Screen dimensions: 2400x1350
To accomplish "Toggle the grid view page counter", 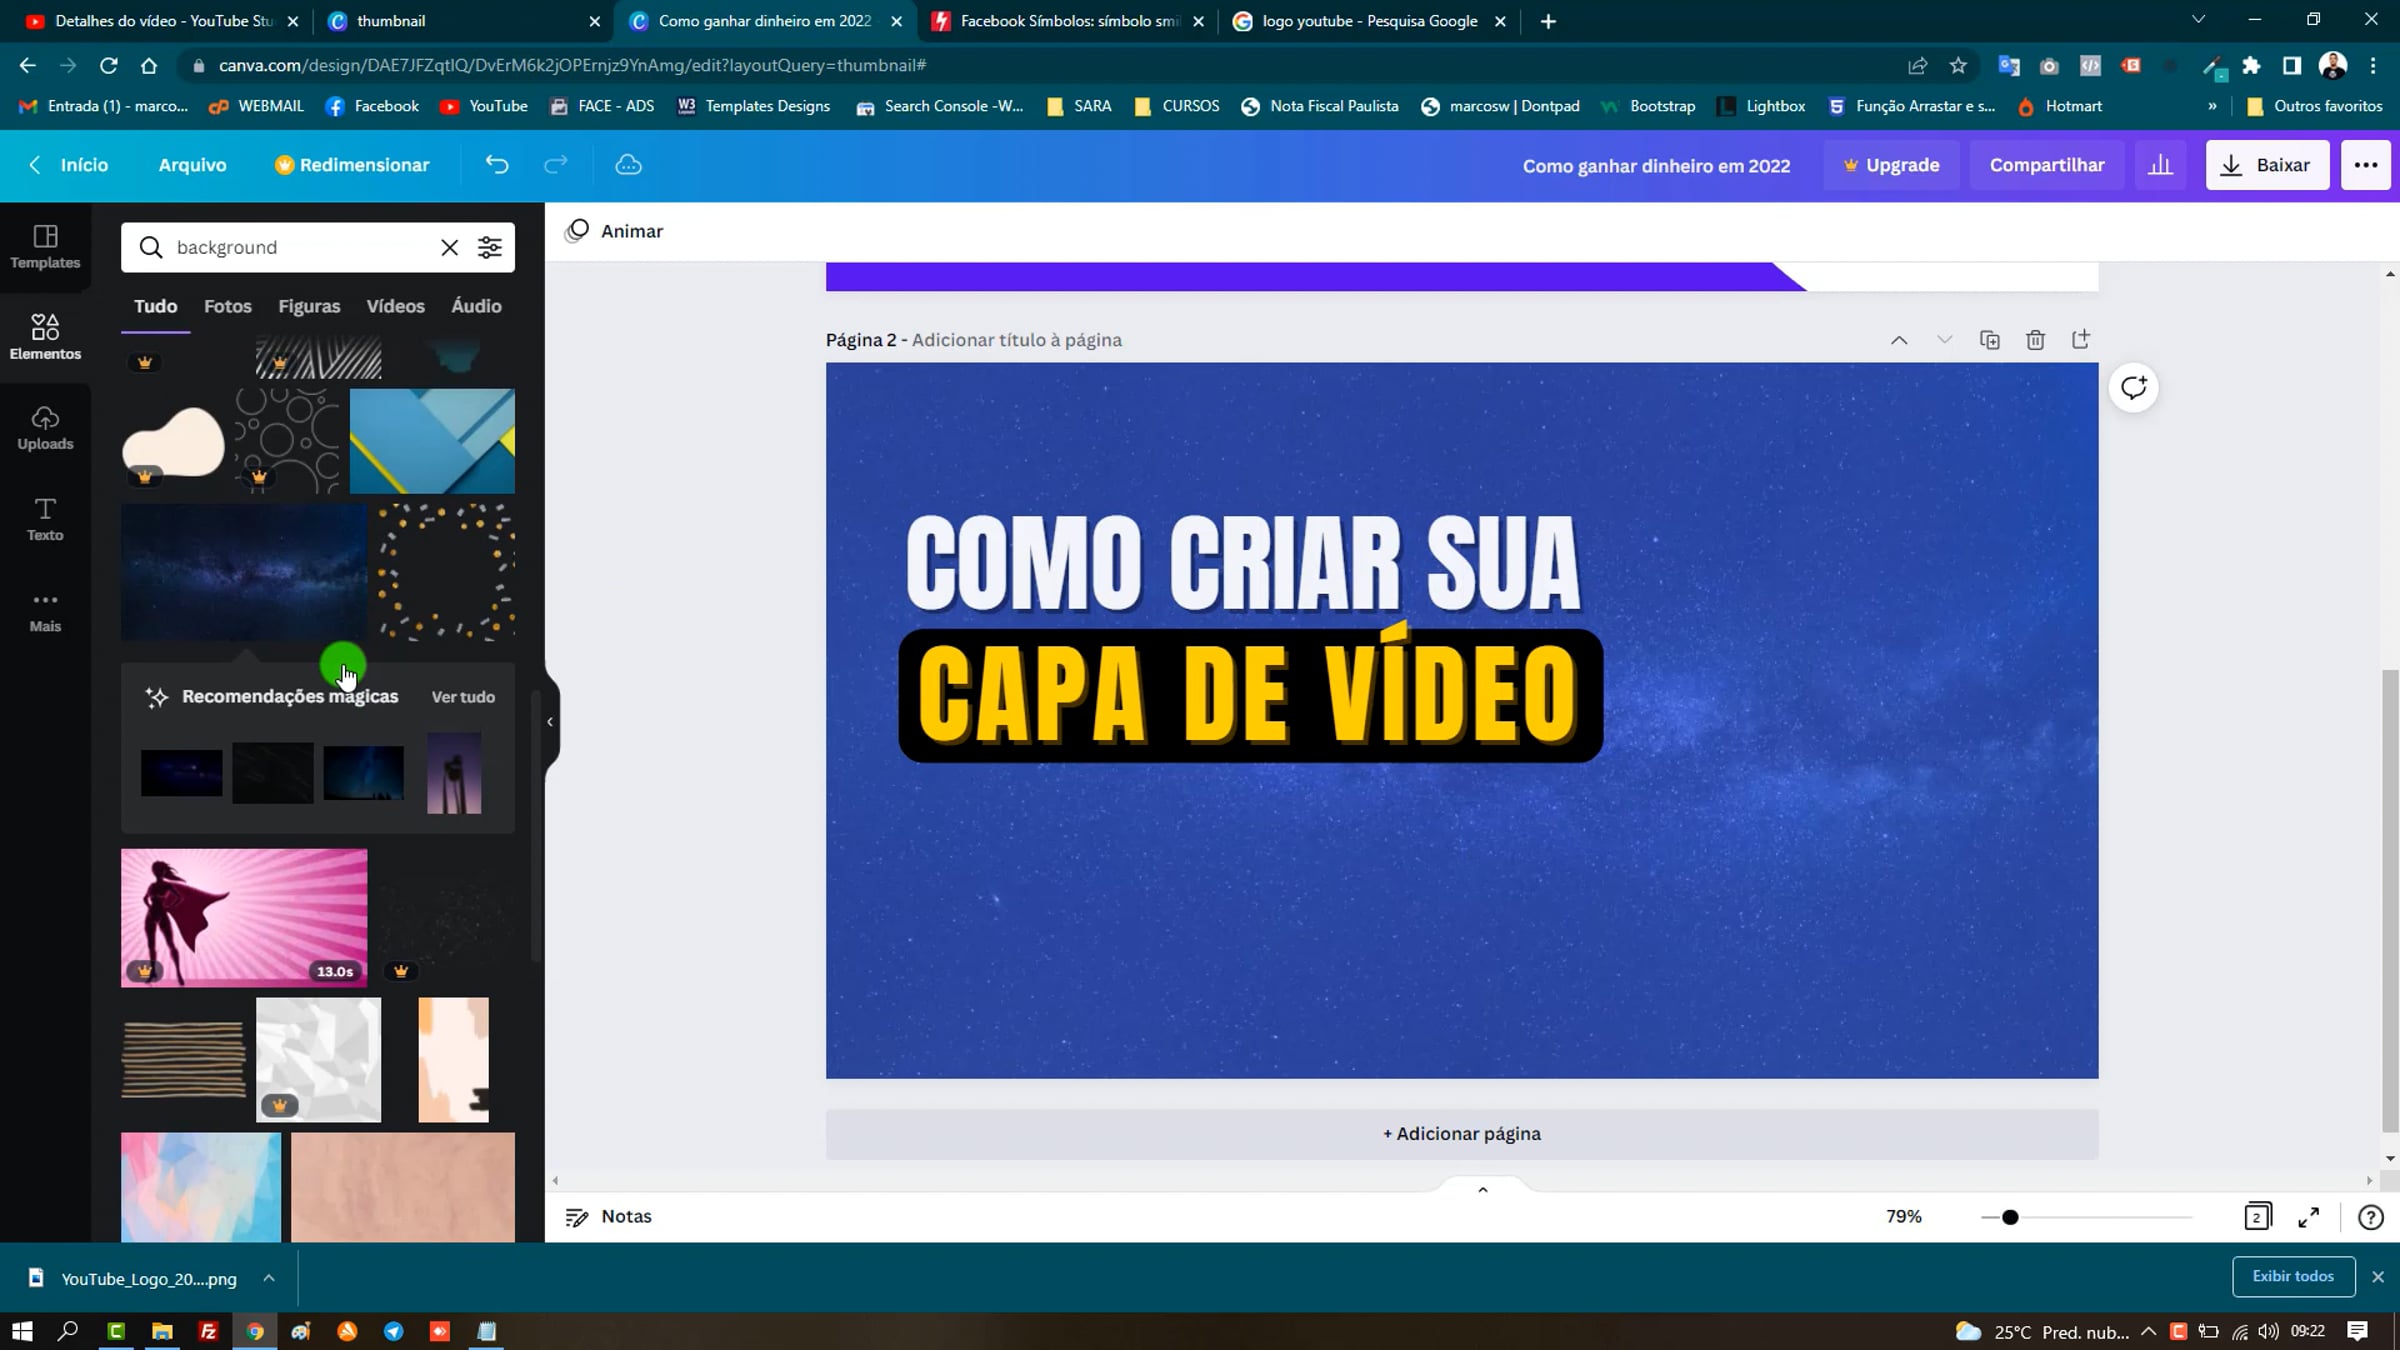I will (x=2257, y=1217).
